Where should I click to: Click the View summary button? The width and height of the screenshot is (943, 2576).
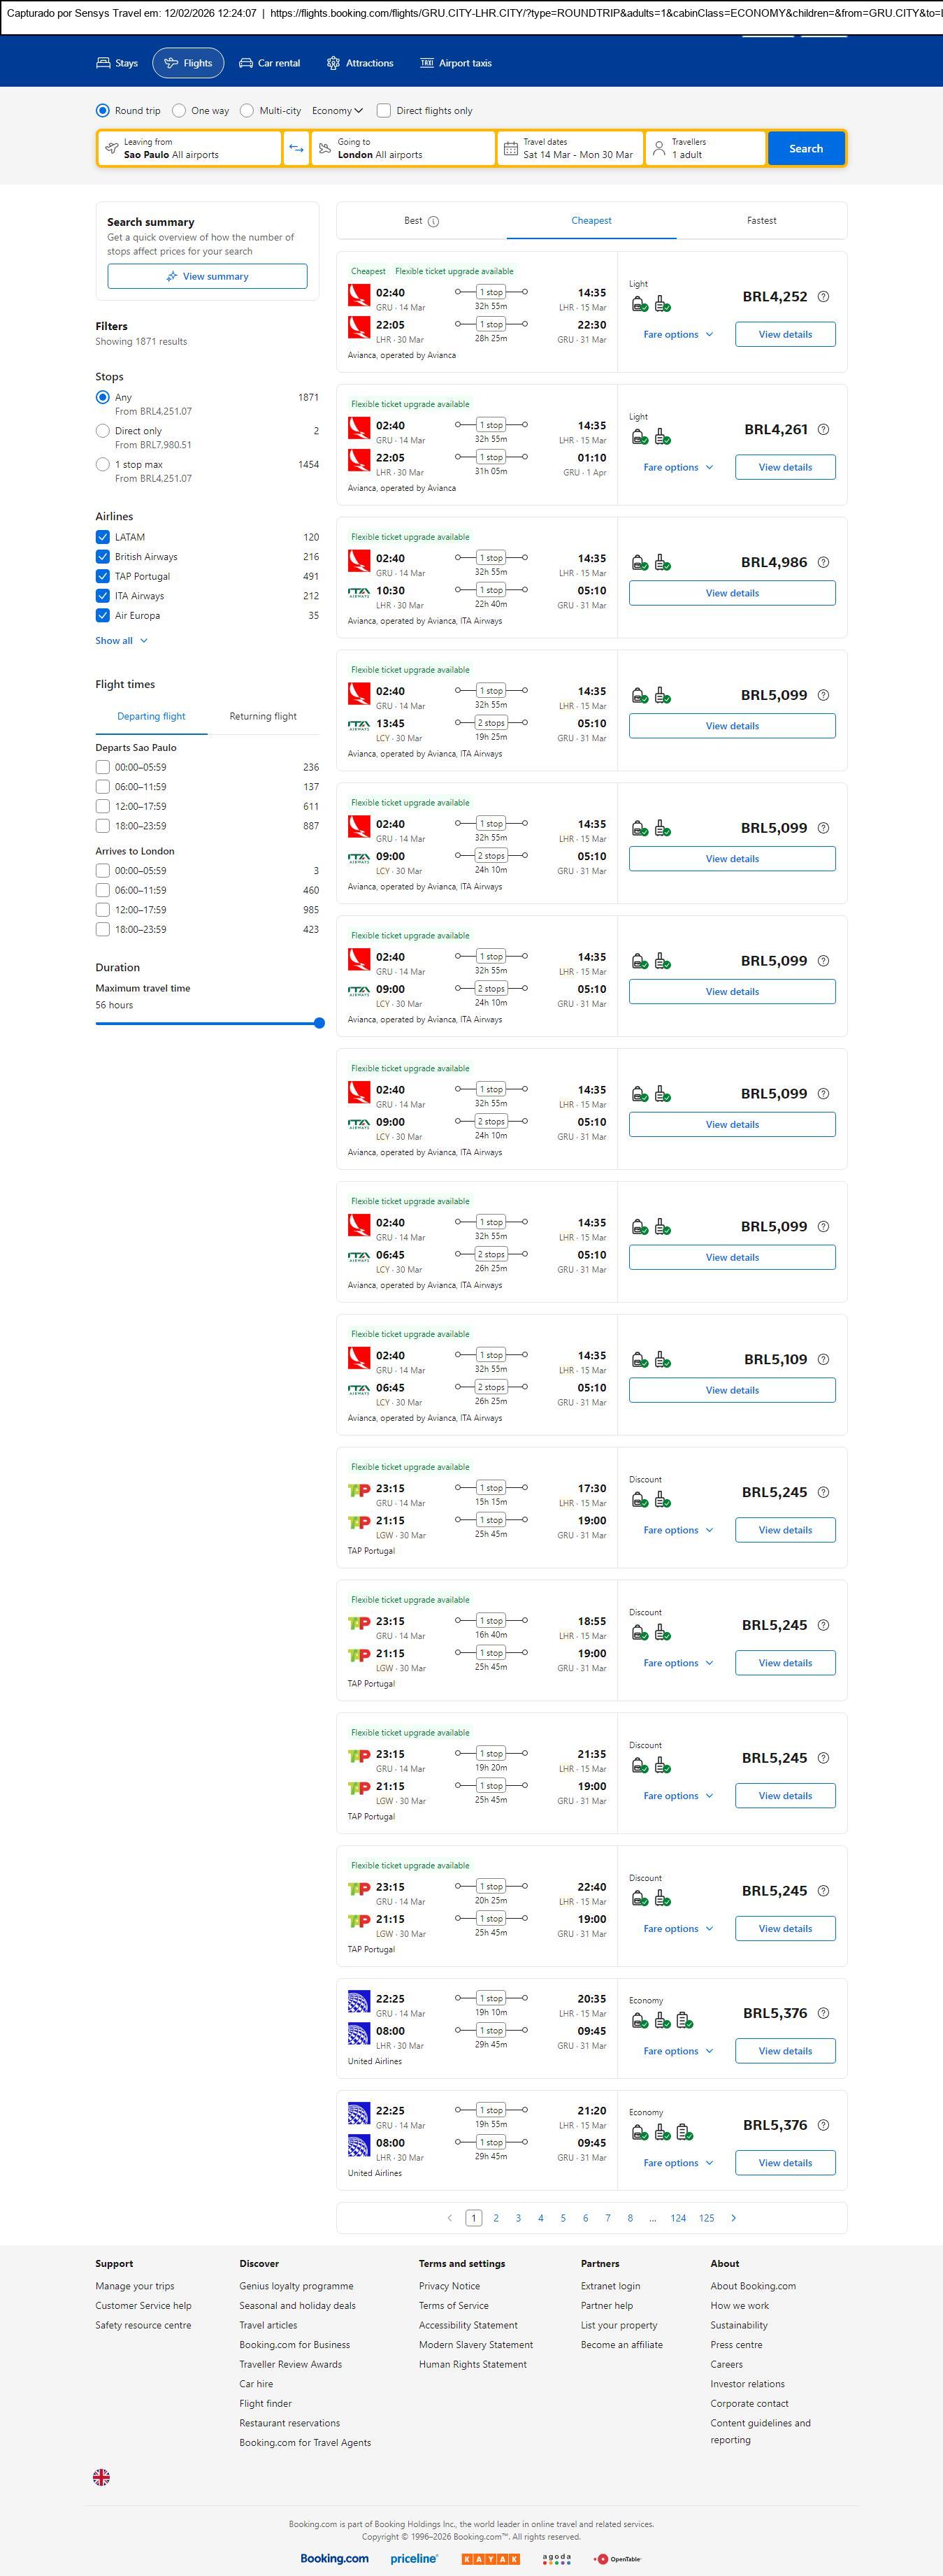coord(207,277)
